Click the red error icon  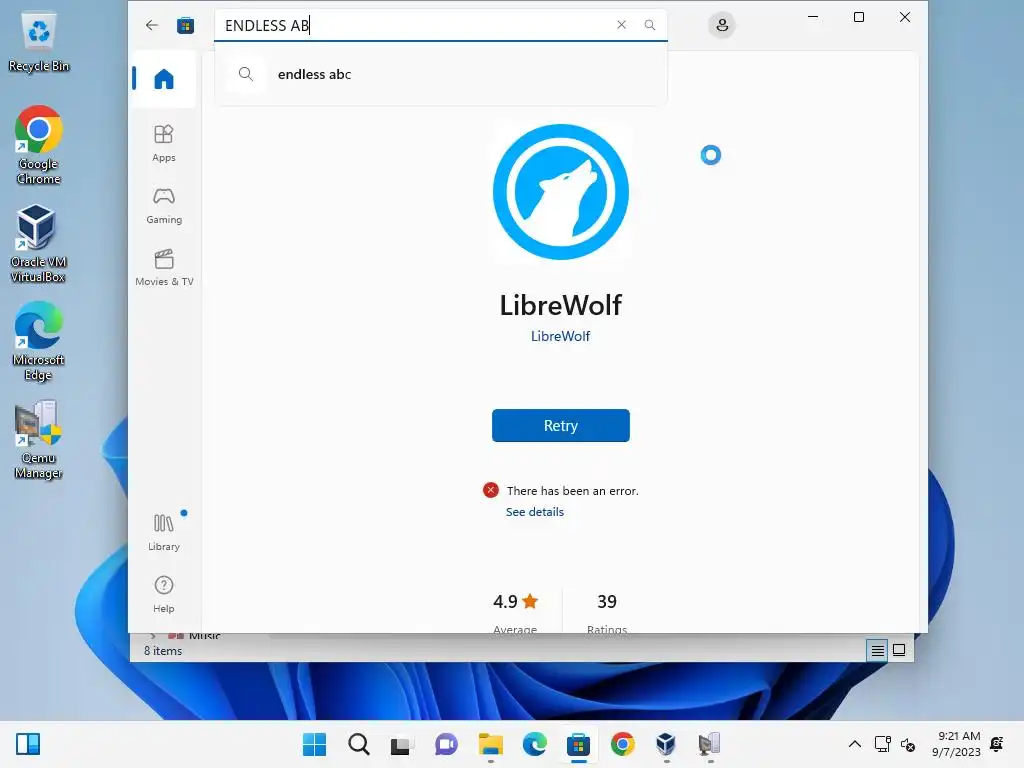click(490, 490)
